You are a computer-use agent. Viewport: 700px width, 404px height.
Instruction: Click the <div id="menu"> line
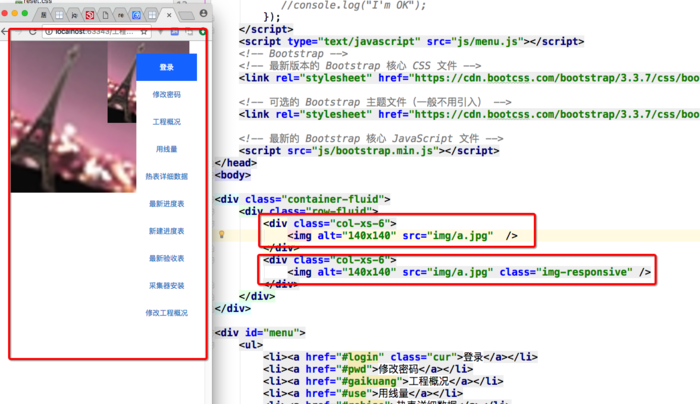(260, 333)
